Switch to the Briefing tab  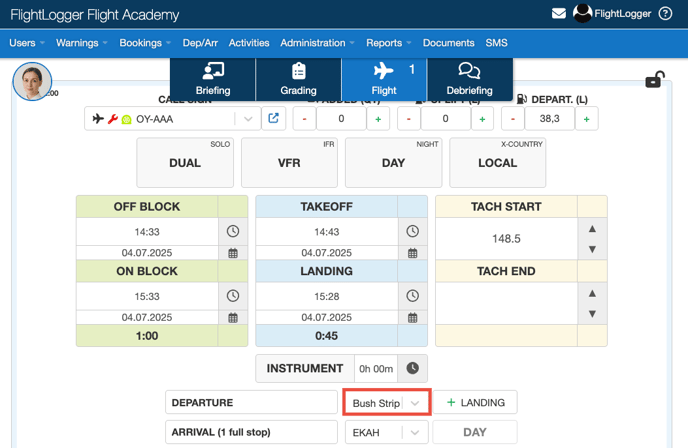click(213, 79)
